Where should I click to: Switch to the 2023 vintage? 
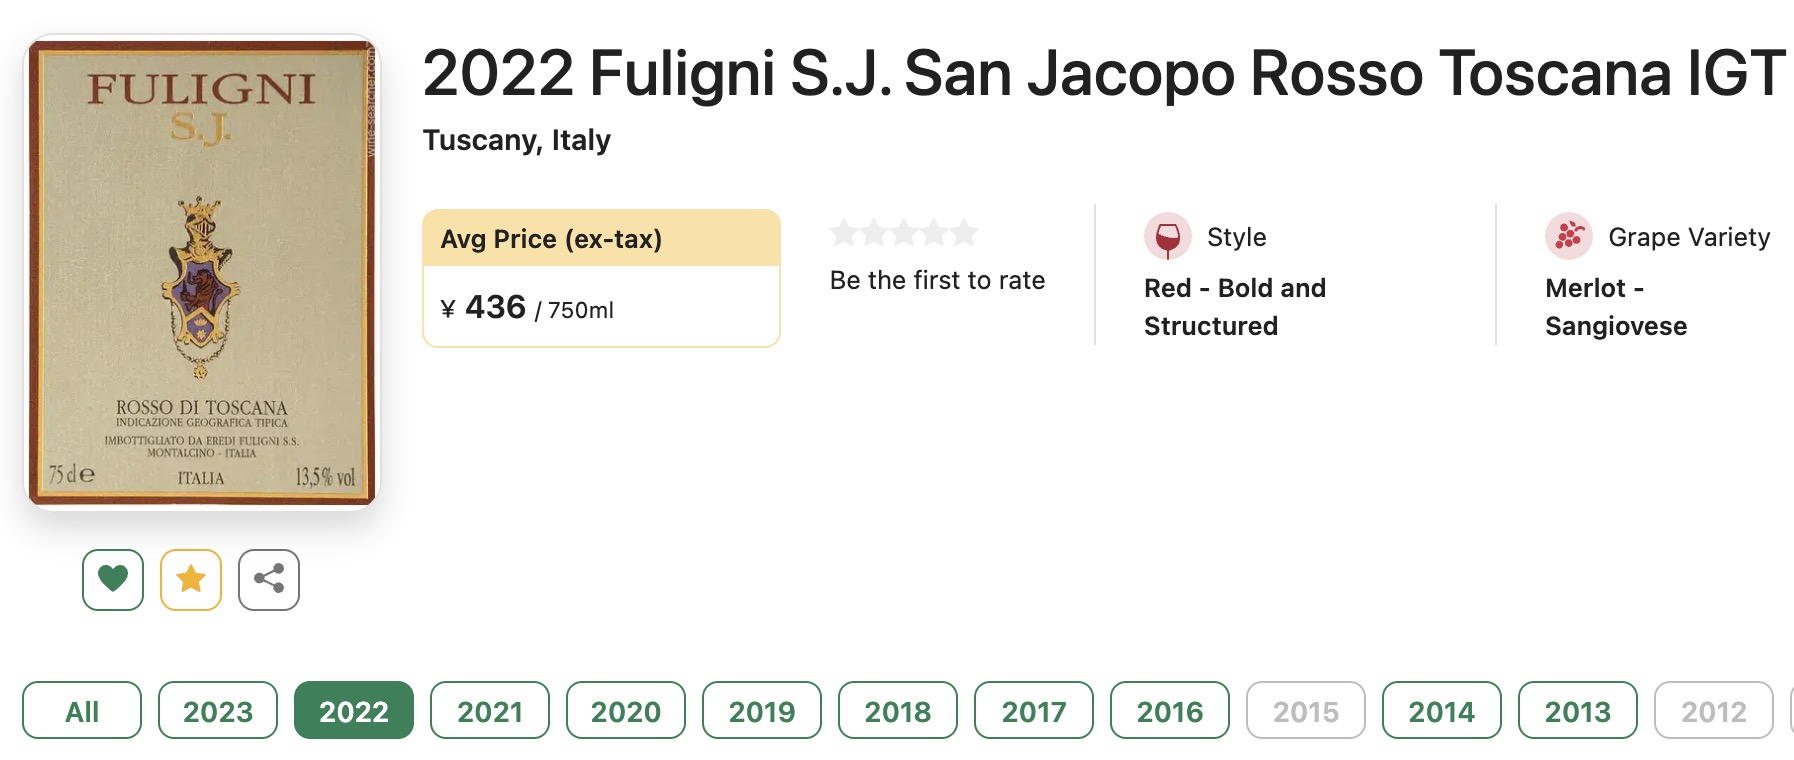coord(218,711)
